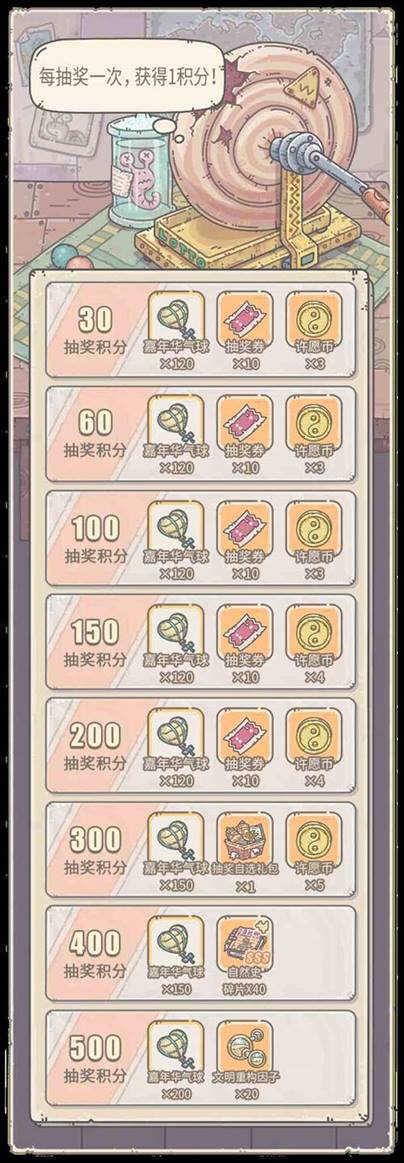Viewport: 404px width, 1163px height.
Task: Select lottery ticket icon in 60-point row
Action: [x=245, y=423]
